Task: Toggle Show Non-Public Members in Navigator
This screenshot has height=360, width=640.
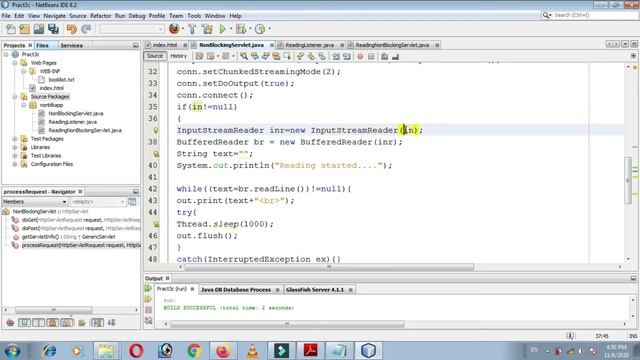Action: (x=53, y=323)
